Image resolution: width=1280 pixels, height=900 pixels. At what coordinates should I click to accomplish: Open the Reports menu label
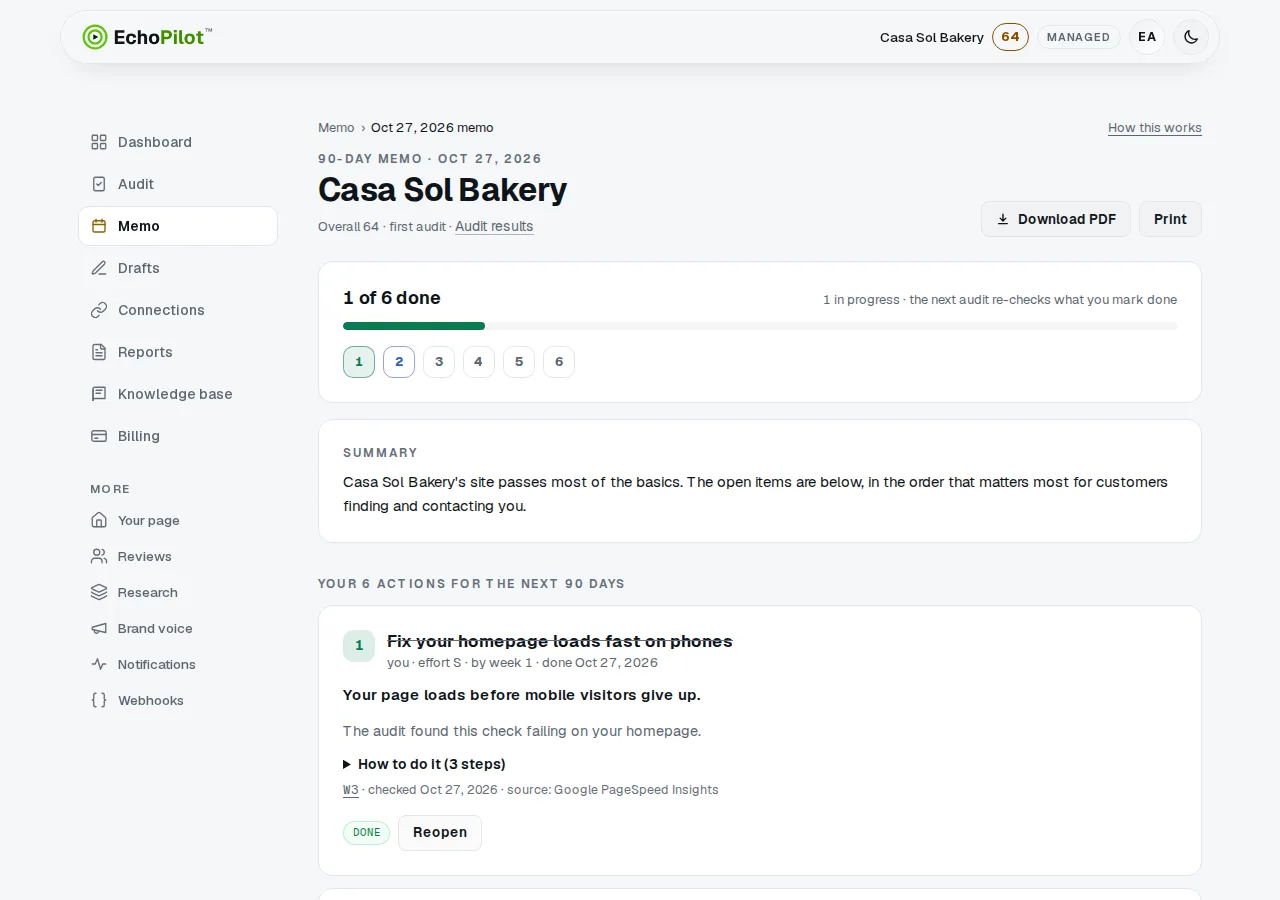pyautogui.click(x=145, y=352)
